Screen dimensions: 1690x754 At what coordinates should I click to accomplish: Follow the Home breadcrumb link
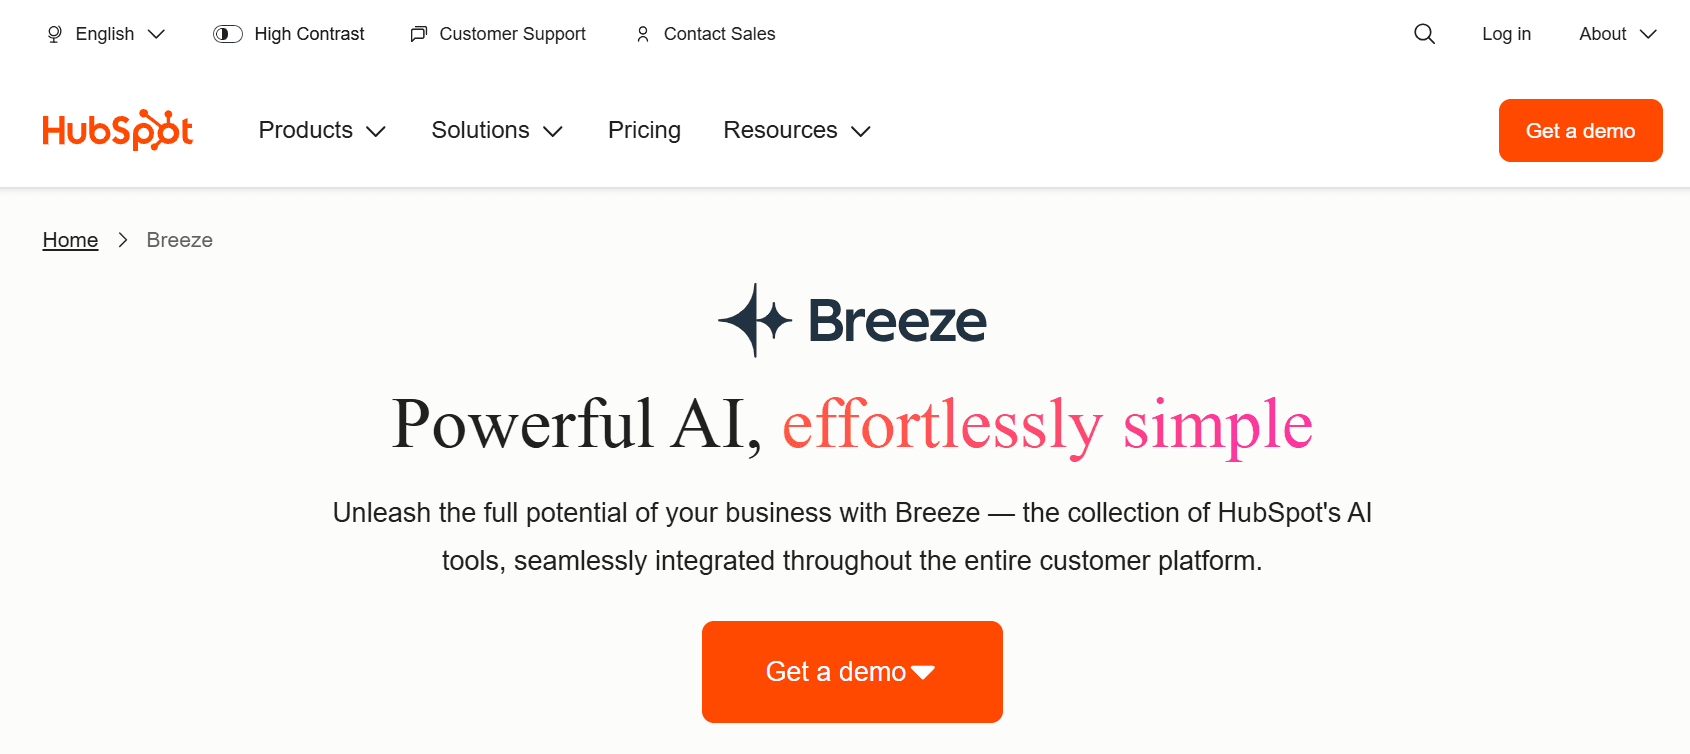click(70, 239)
